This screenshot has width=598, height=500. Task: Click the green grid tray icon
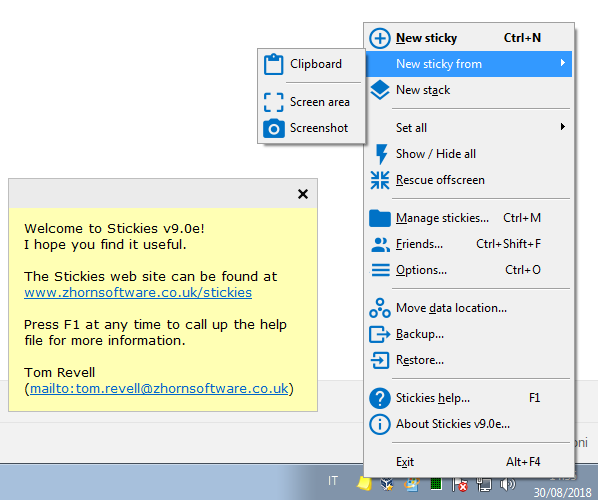point(436,484)
